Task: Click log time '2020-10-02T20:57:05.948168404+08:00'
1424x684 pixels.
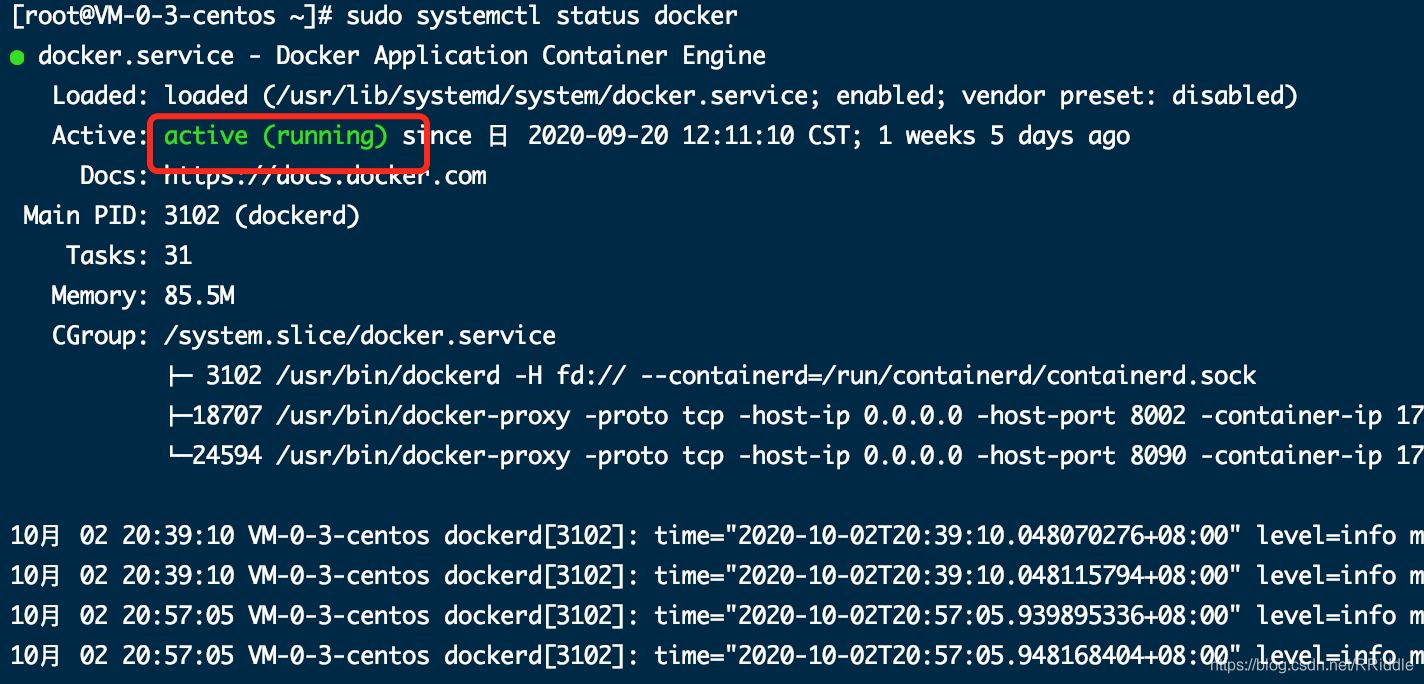Action: 983,656
